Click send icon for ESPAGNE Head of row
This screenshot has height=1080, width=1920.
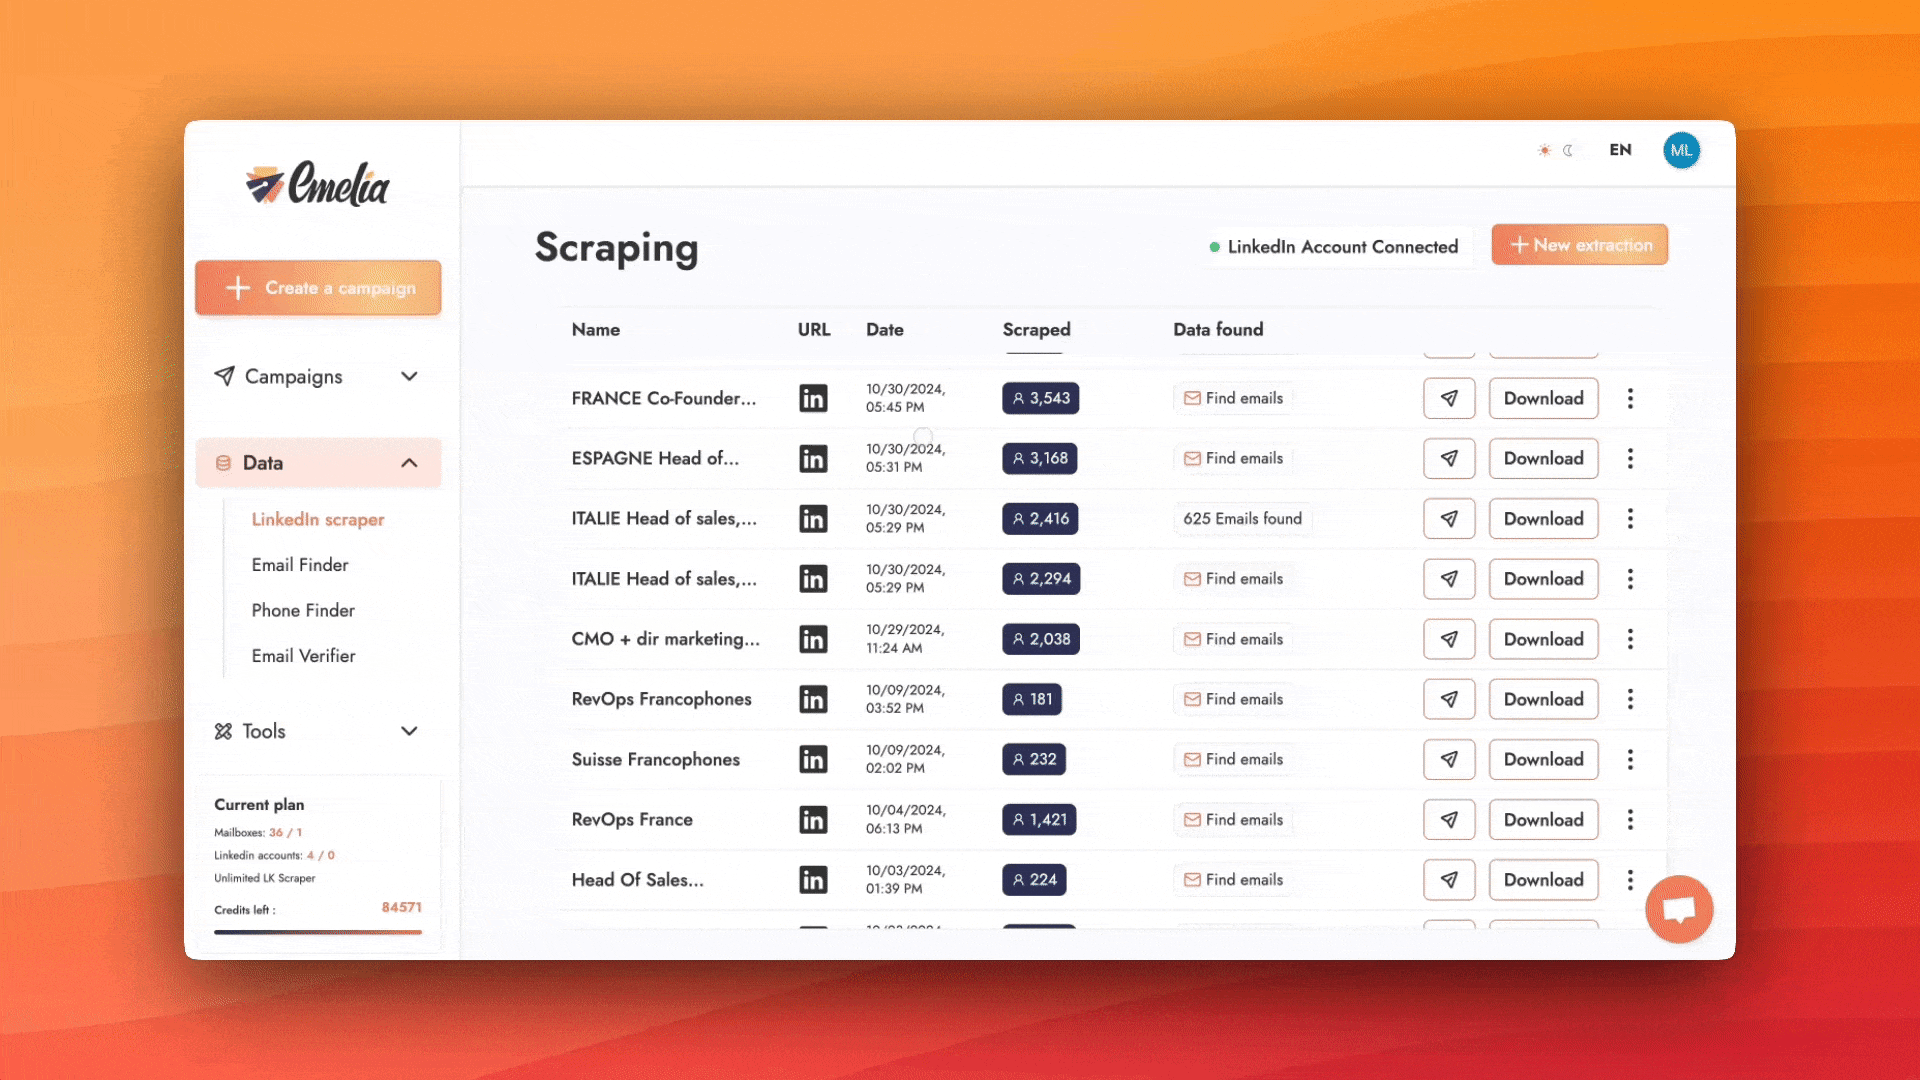(x=1448, y=458)
